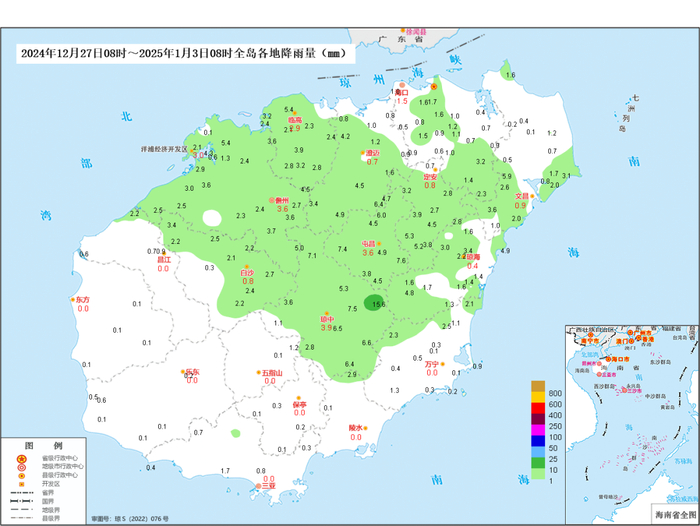Click the 三亚 city marker on map
700x526 pixels.
258,486
